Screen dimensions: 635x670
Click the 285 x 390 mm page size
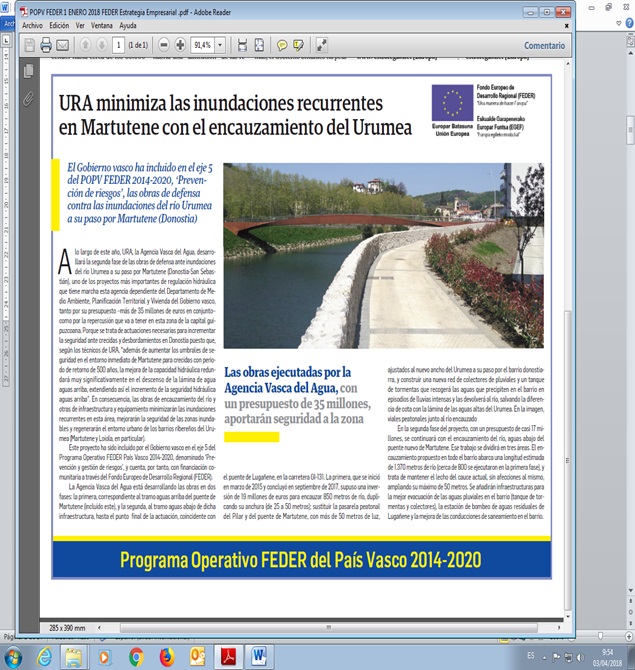pos(67,628)
